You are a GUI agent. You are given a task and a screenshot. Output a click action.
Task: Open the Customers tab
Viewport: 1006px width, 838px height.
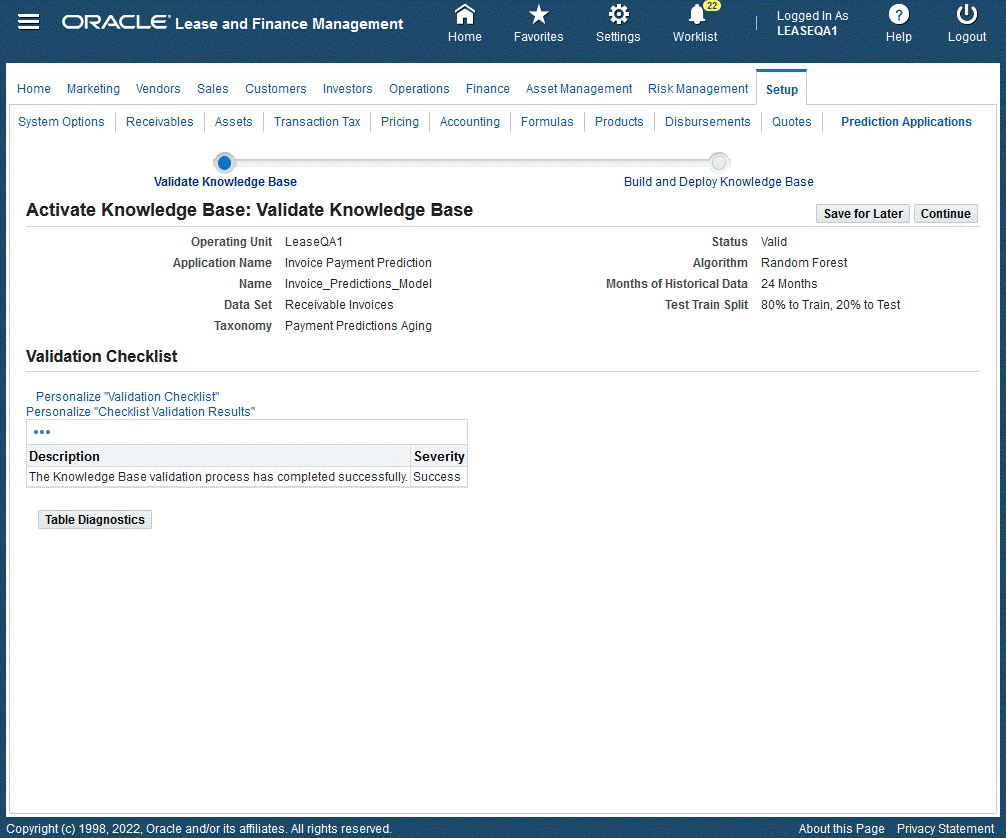pyautogui.click(x=275, y=89)
